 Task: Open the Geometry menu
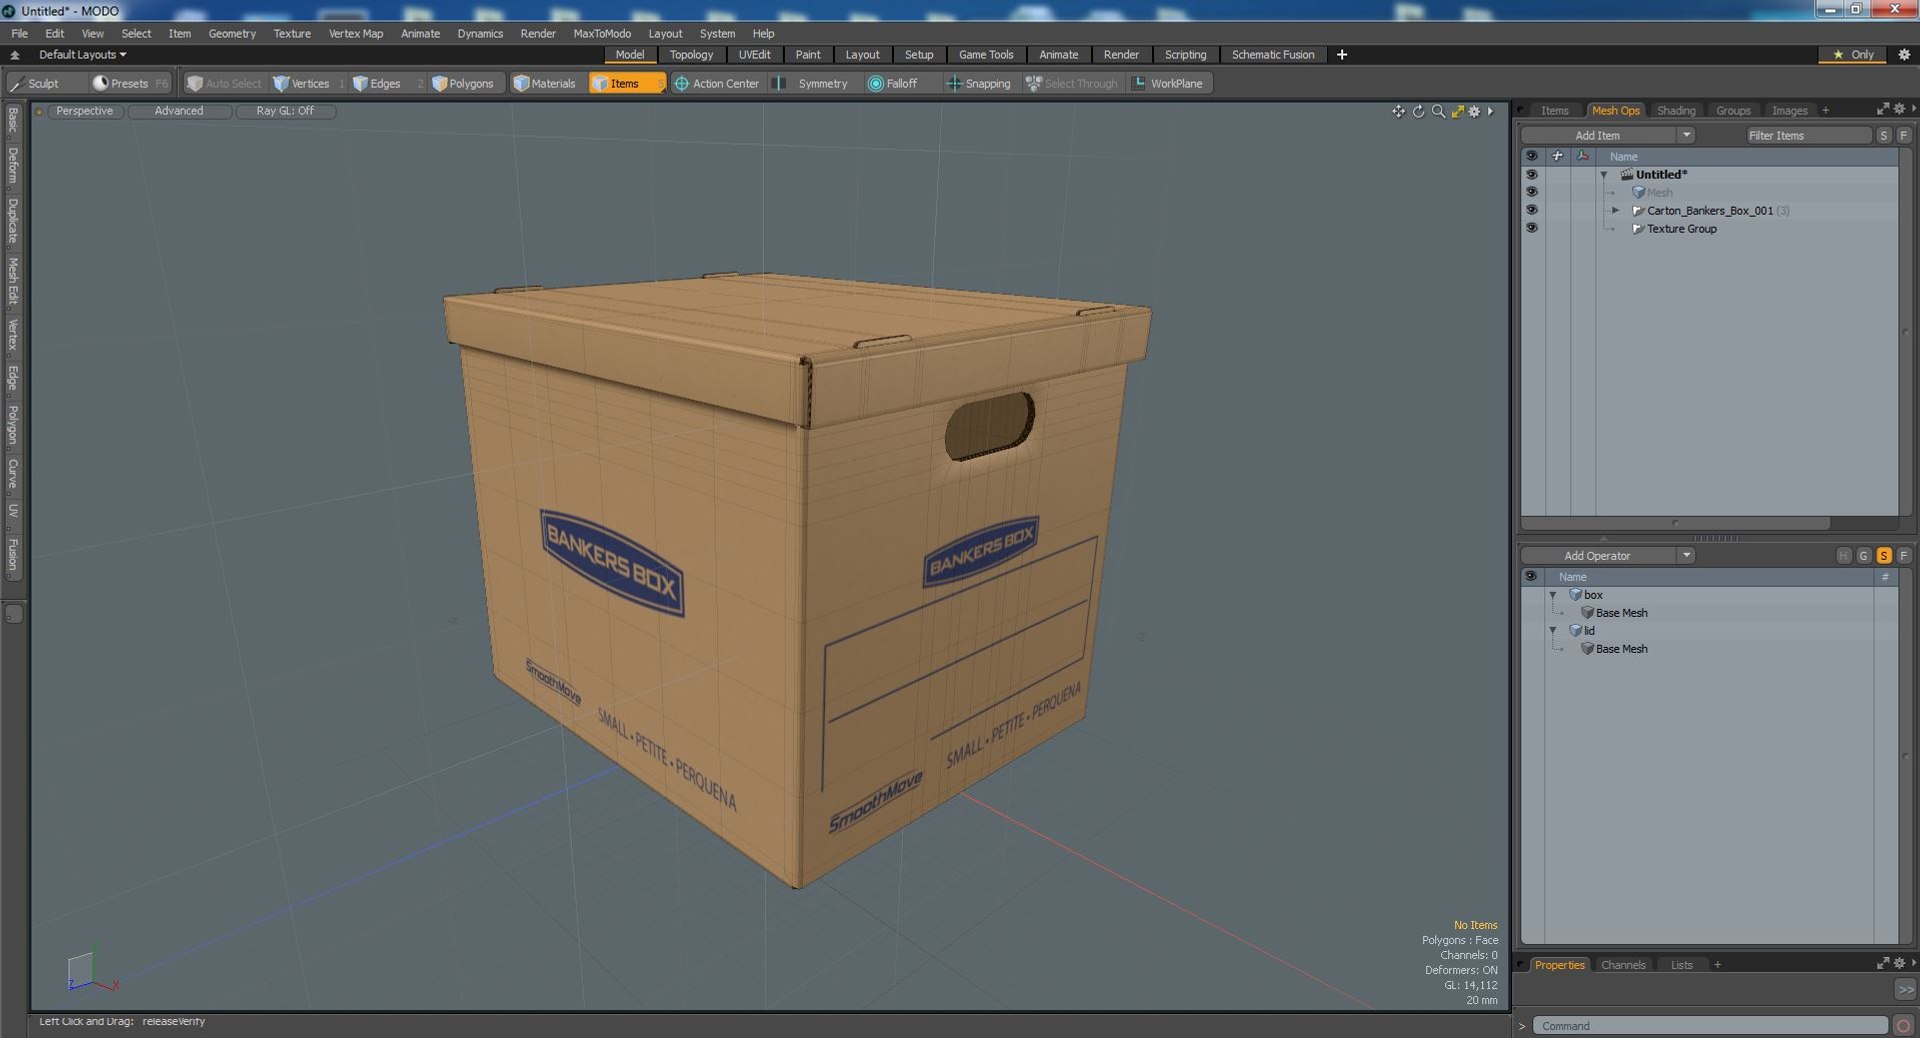[232, 33]
